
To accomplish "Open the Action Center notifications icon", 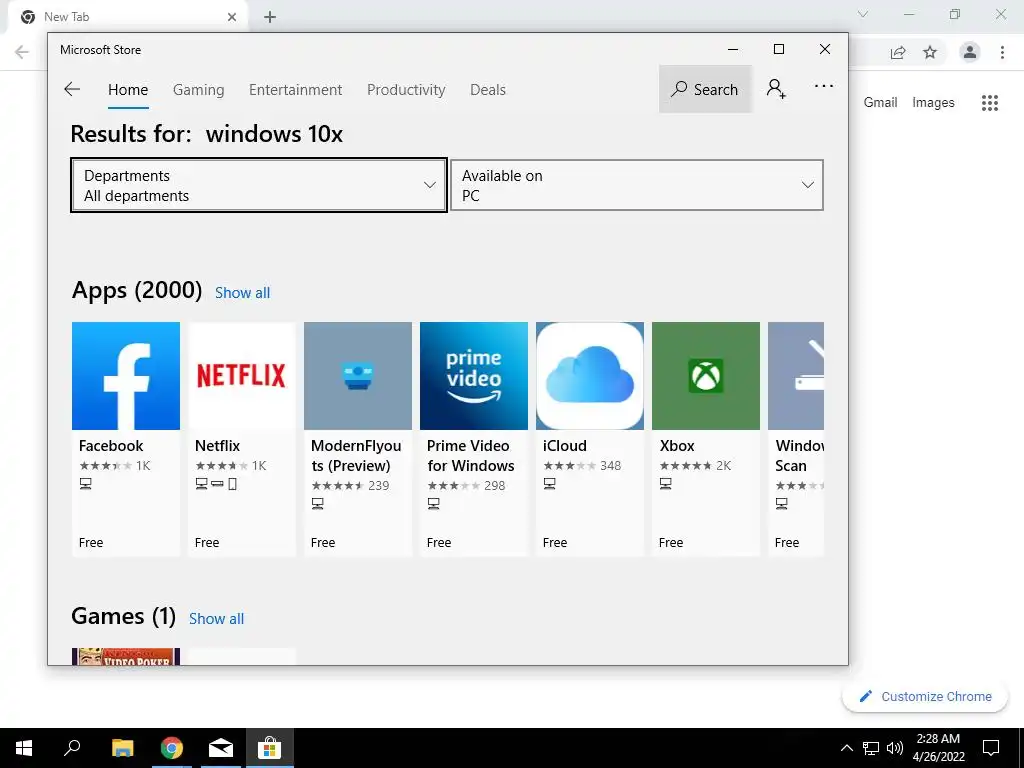I will (991, 748).
